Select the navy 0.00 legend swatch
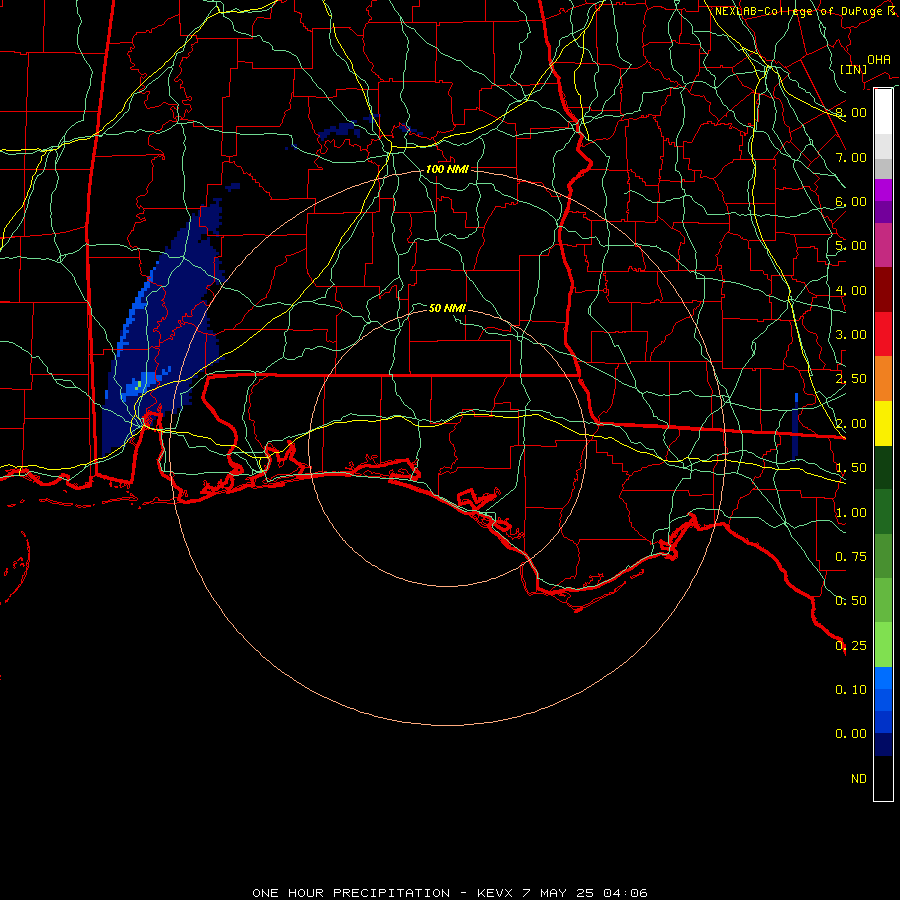The width and height of the screenshot is (900, 900). 883,744
